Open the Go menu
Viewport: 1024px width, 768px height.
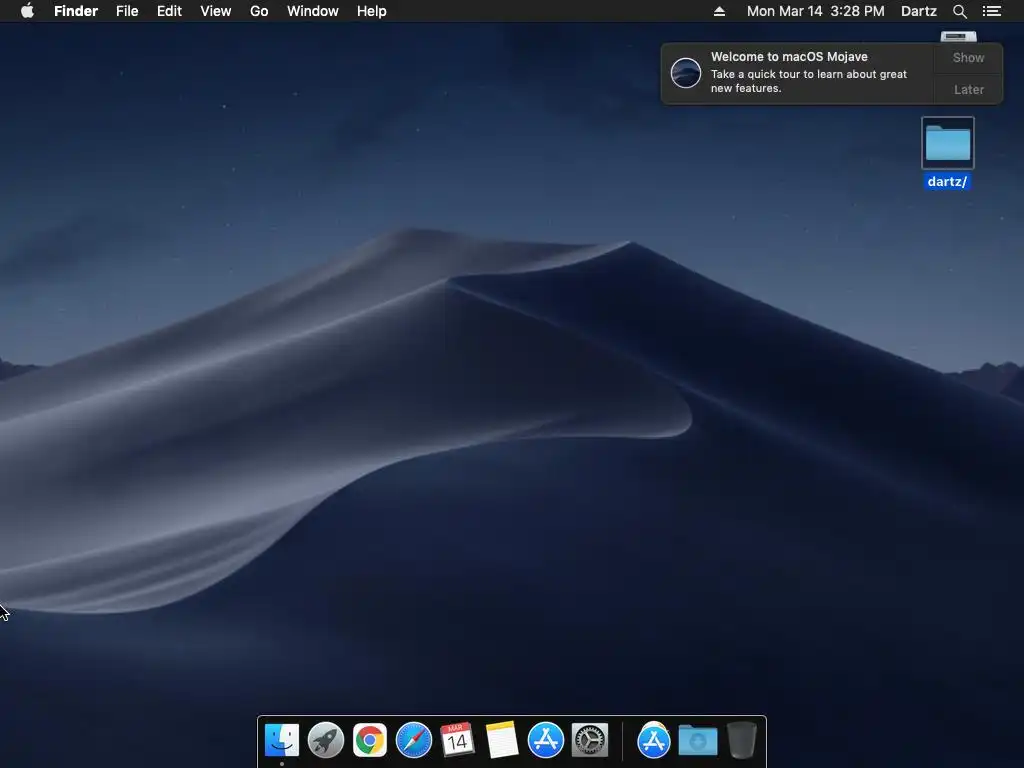(x=259, y=11)
